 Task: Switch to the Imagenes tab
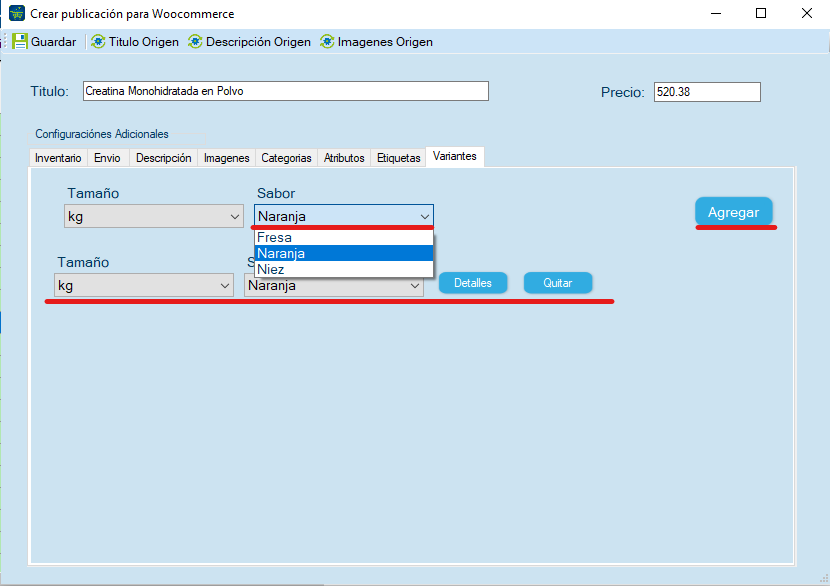[x=227, y=158]
